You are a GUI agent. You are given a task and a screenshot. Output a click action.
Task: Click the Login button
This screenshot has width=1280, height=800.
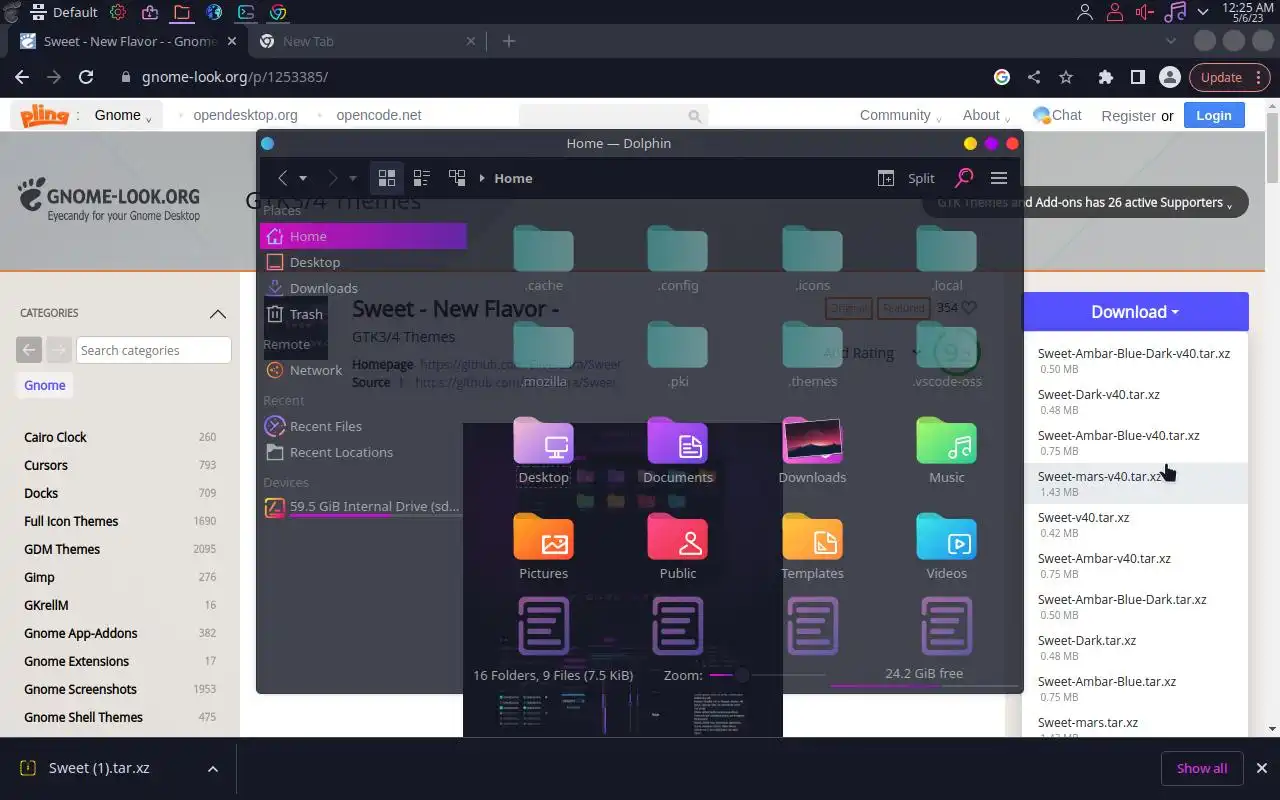coord(1213,115)
